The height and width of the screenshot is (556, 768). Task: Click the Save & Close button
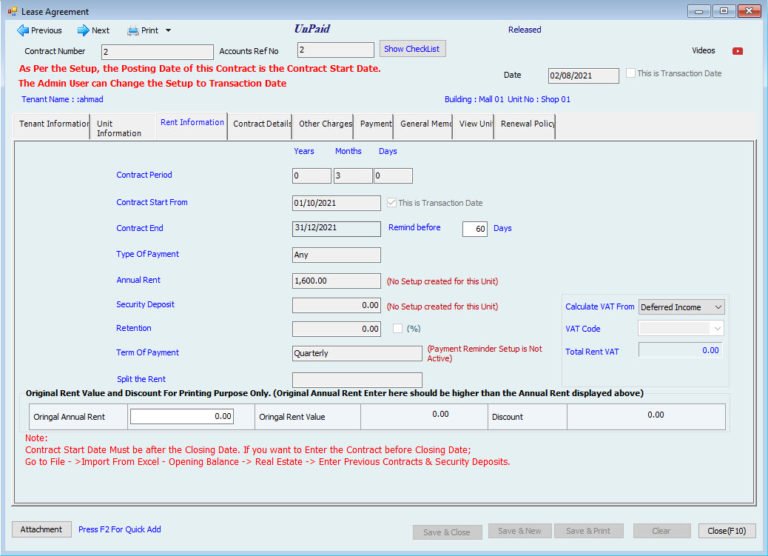coord(447,532)
